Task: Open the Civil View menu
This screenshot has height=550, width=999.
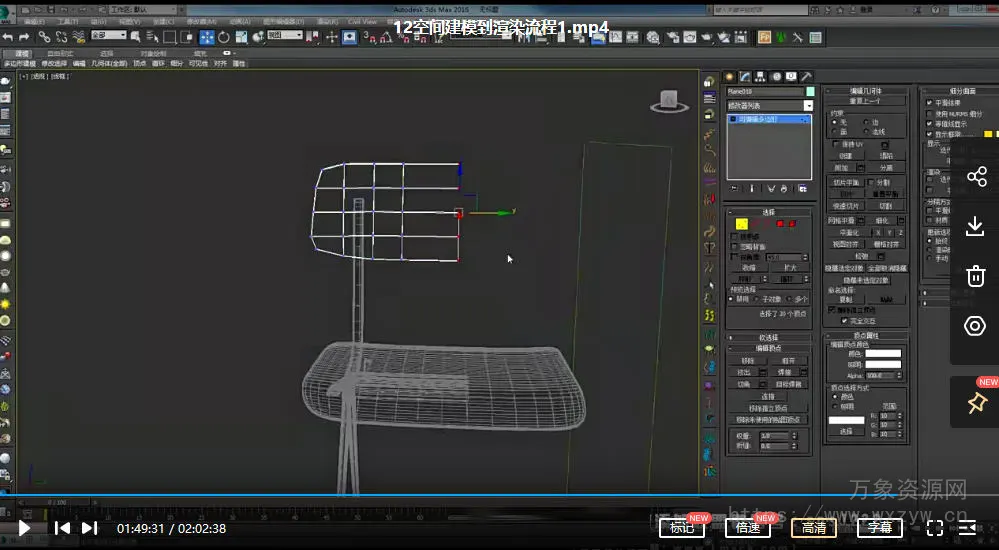Action: pos(362,21)
